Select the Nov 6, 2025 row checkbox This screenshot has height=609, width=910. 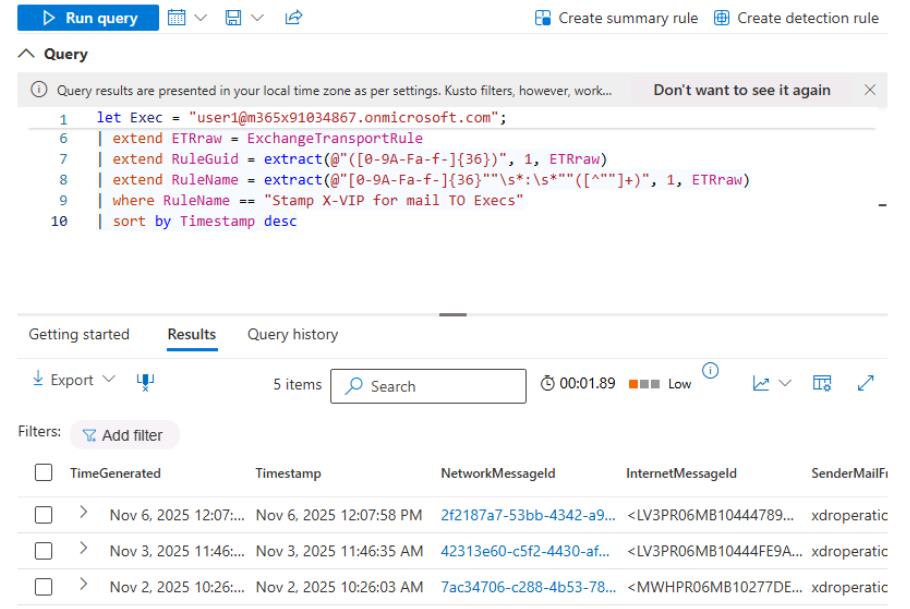point(42,513)
